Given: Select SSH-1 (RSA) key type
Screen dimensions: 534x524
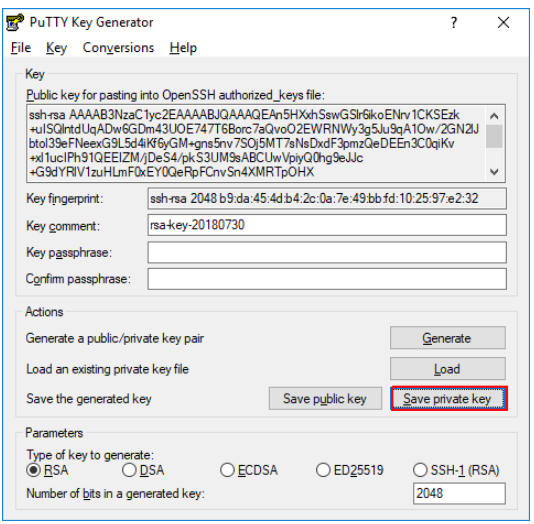Looking at the screenshot, I should pyautogui.click(x=456, y=470).
